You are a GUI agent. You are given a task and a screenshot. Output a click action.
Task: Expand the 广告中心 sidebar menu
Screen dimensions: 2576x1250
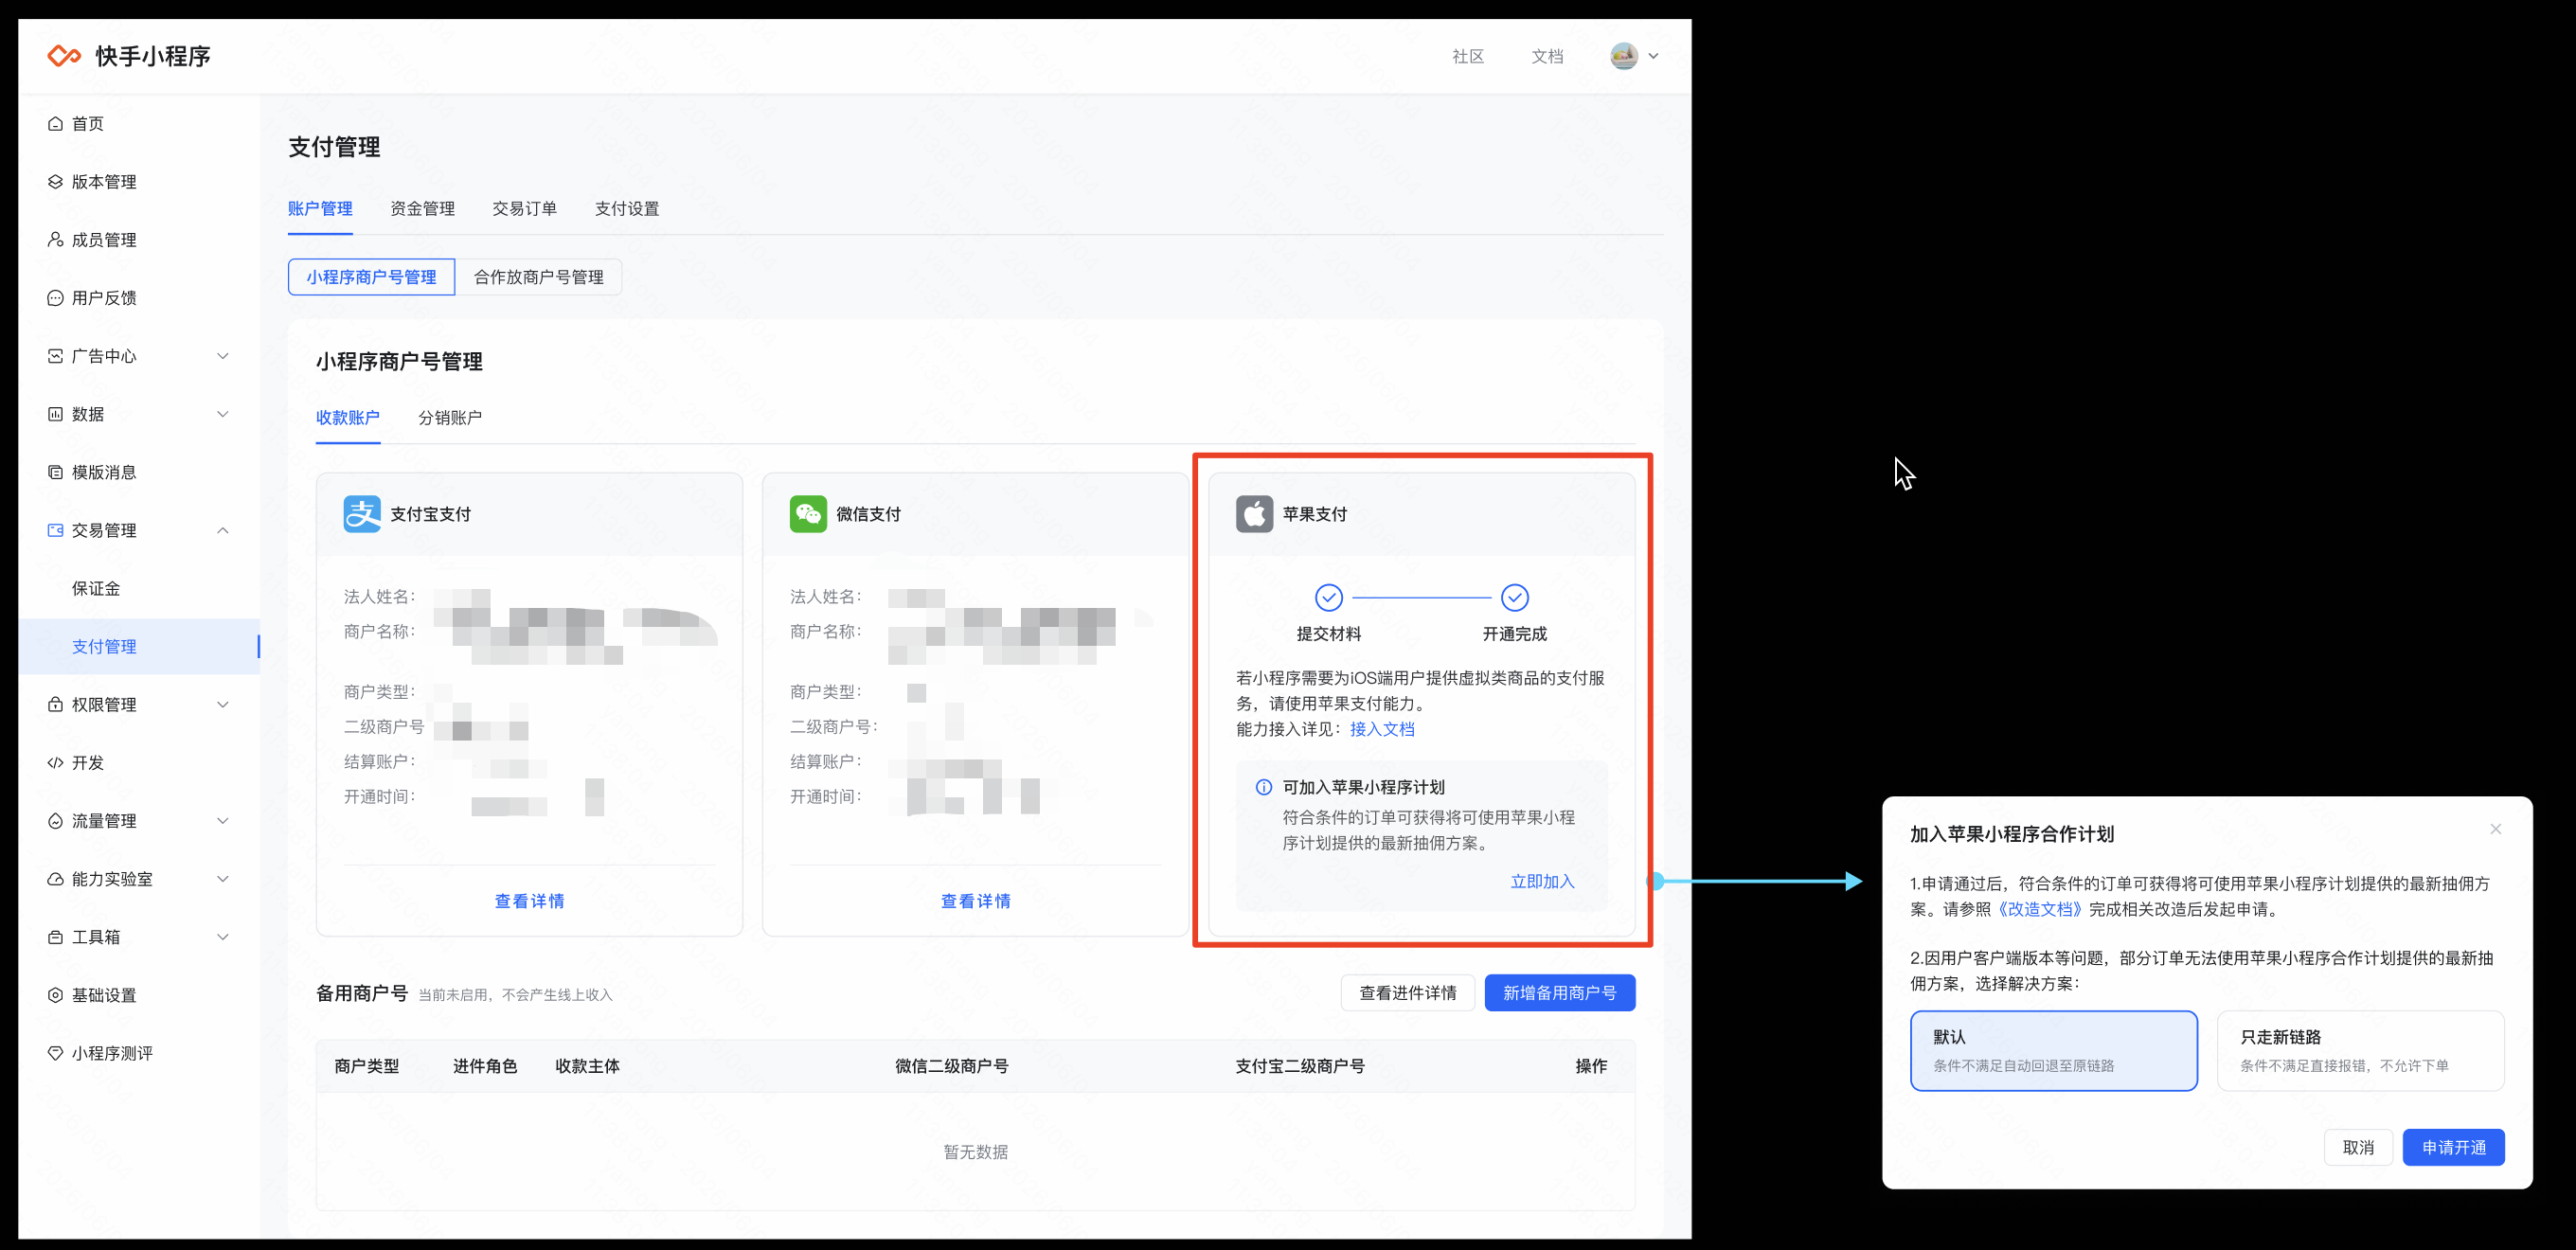coord(223,356)
